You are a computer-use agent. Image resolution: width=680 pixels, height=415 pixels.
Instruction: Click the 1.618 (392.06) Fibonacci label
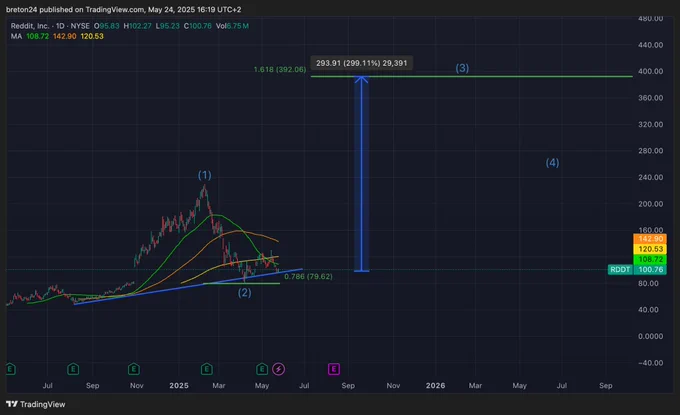point(280,69)
